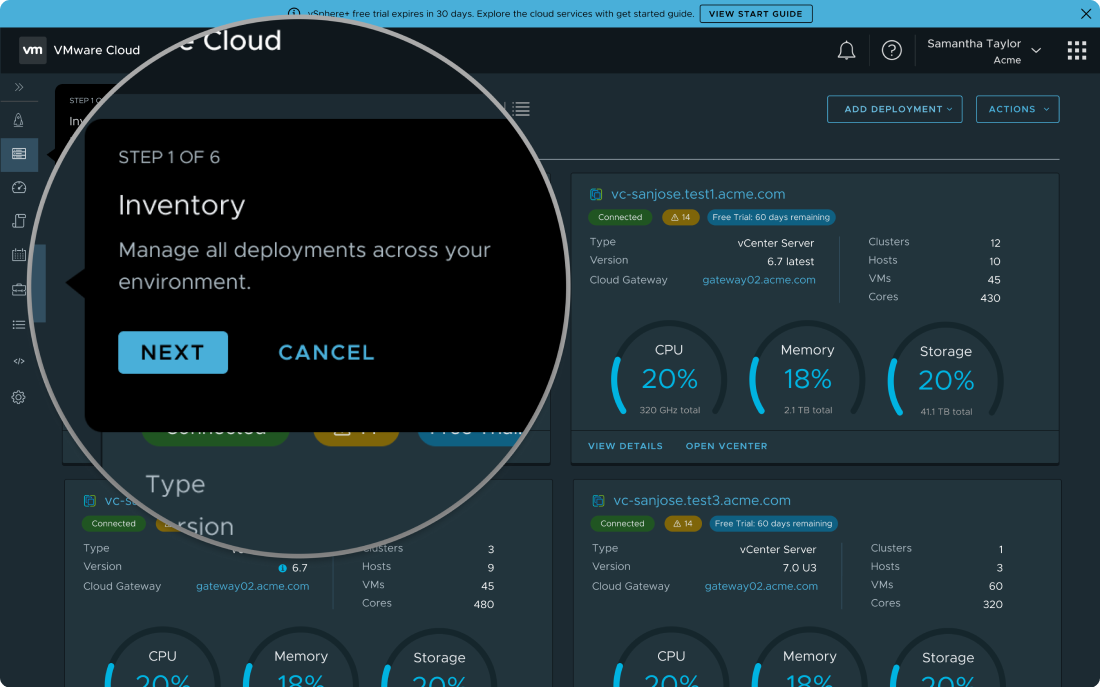The width and height of the screenshot is (1100, 687).
Task: Click the info icon next to version 6.7
Action: coord(282,568)
